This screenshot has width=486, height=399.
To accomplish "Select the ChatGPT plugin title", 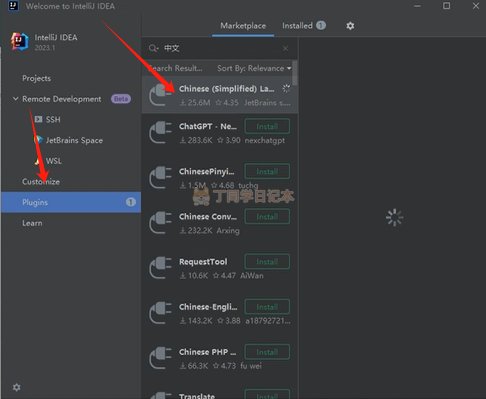I will click(208, 127).
